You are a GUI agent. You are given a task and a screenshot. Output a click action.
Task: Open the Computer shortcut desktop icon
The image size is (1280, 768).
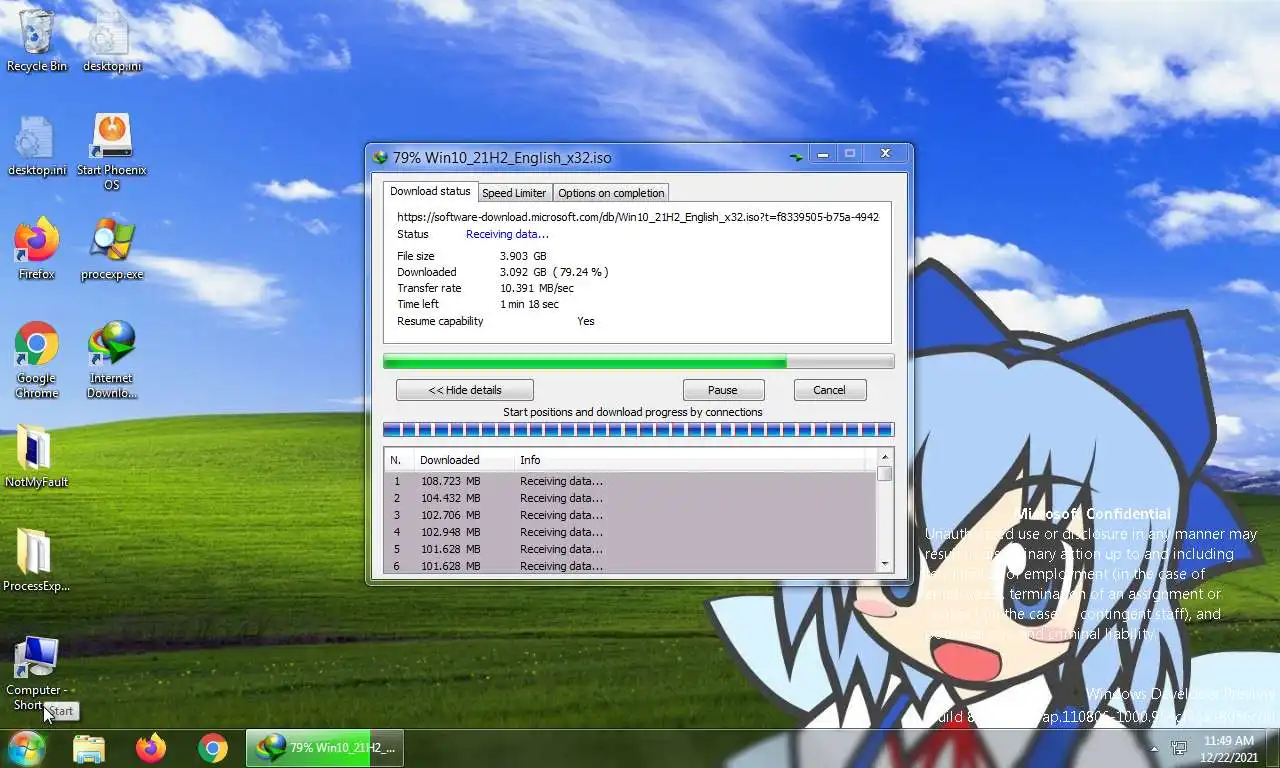point(36,673)
